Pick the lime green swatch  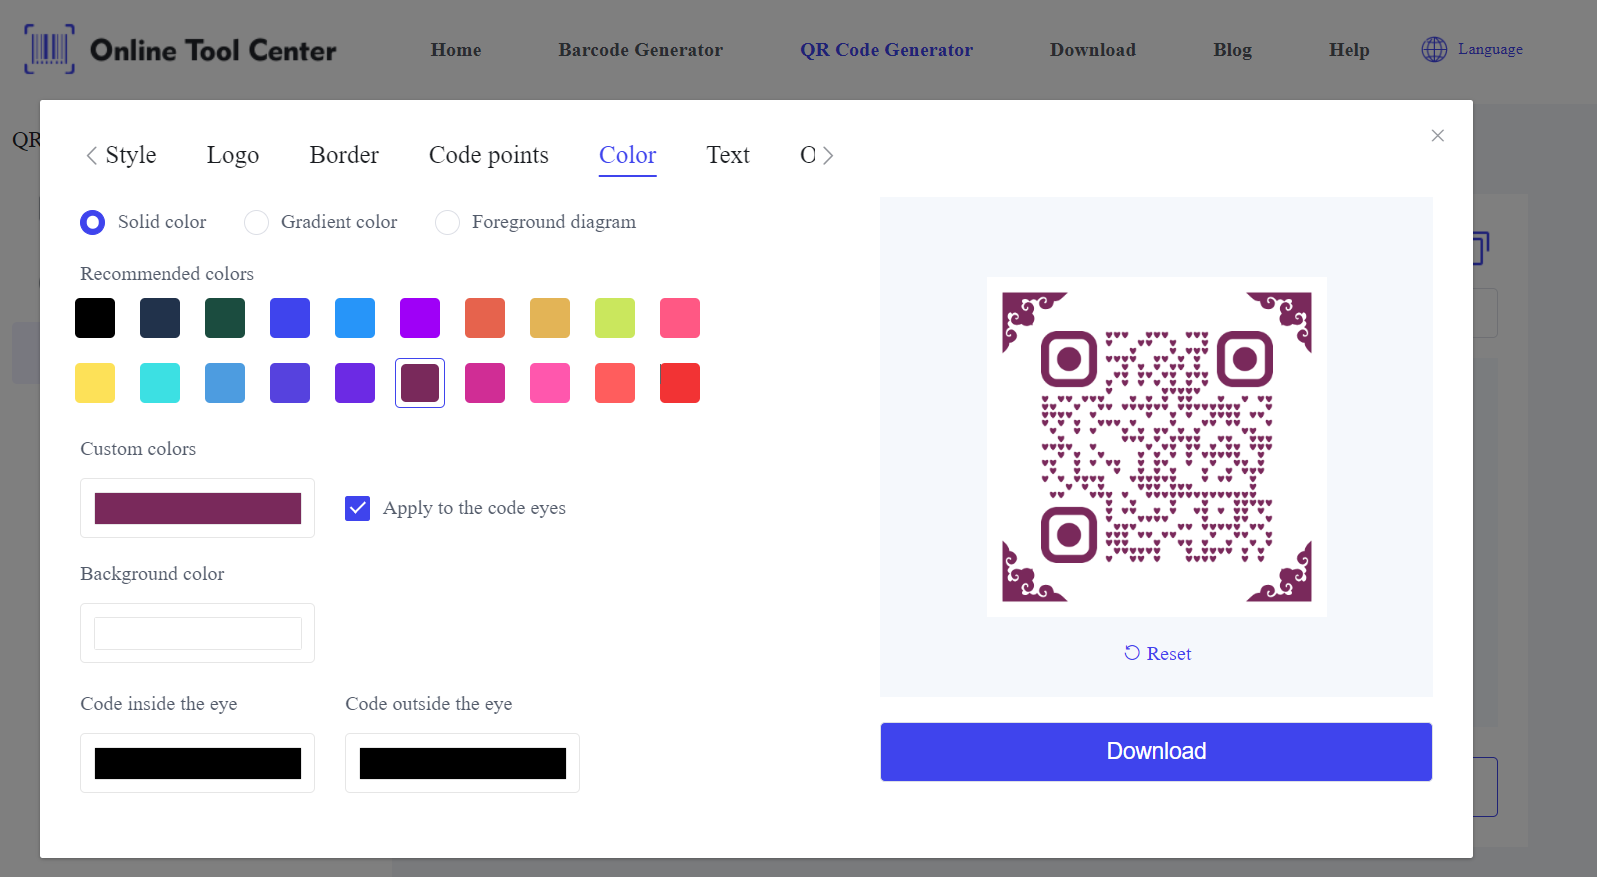click(x=615, y=318)
